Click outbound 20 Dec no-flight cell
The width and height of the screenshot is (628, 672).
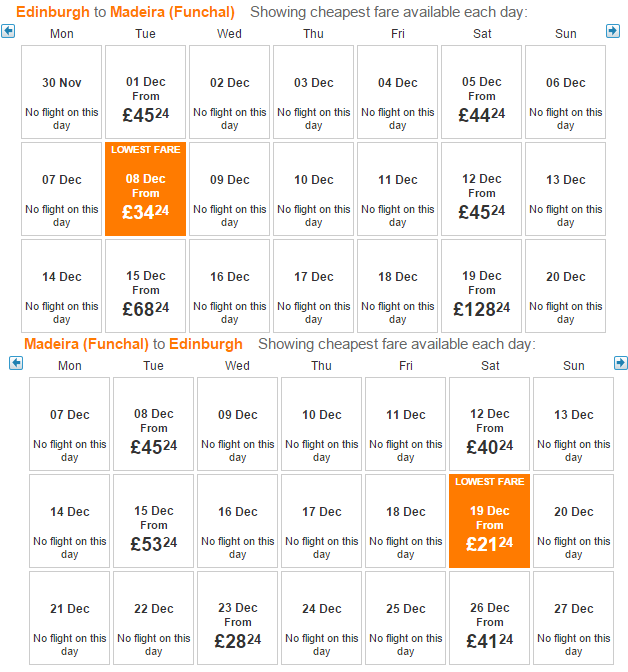(x=565, y=286)
